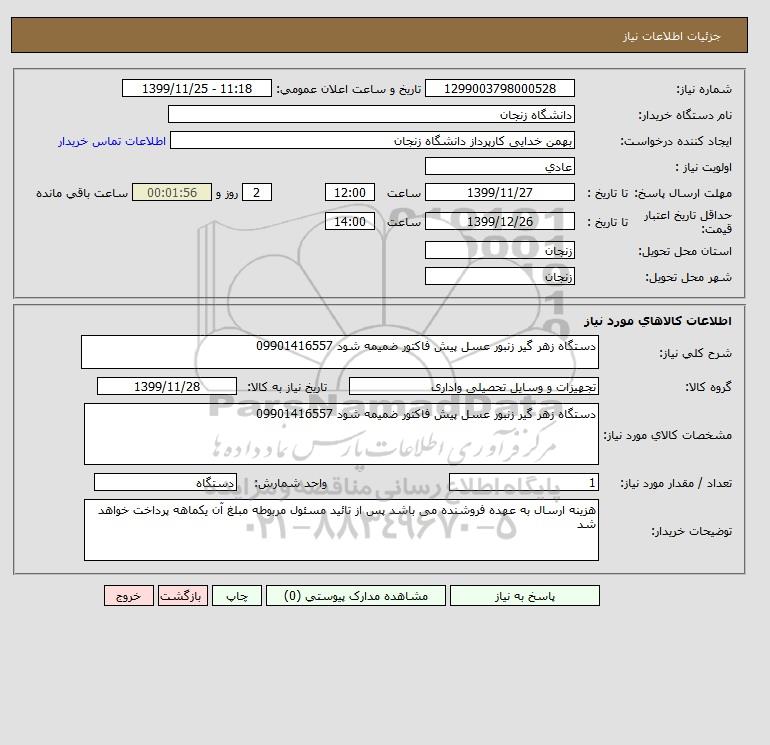Click the countdown timer 00:01:56 field
770x745 pixels.
(172, 193)
